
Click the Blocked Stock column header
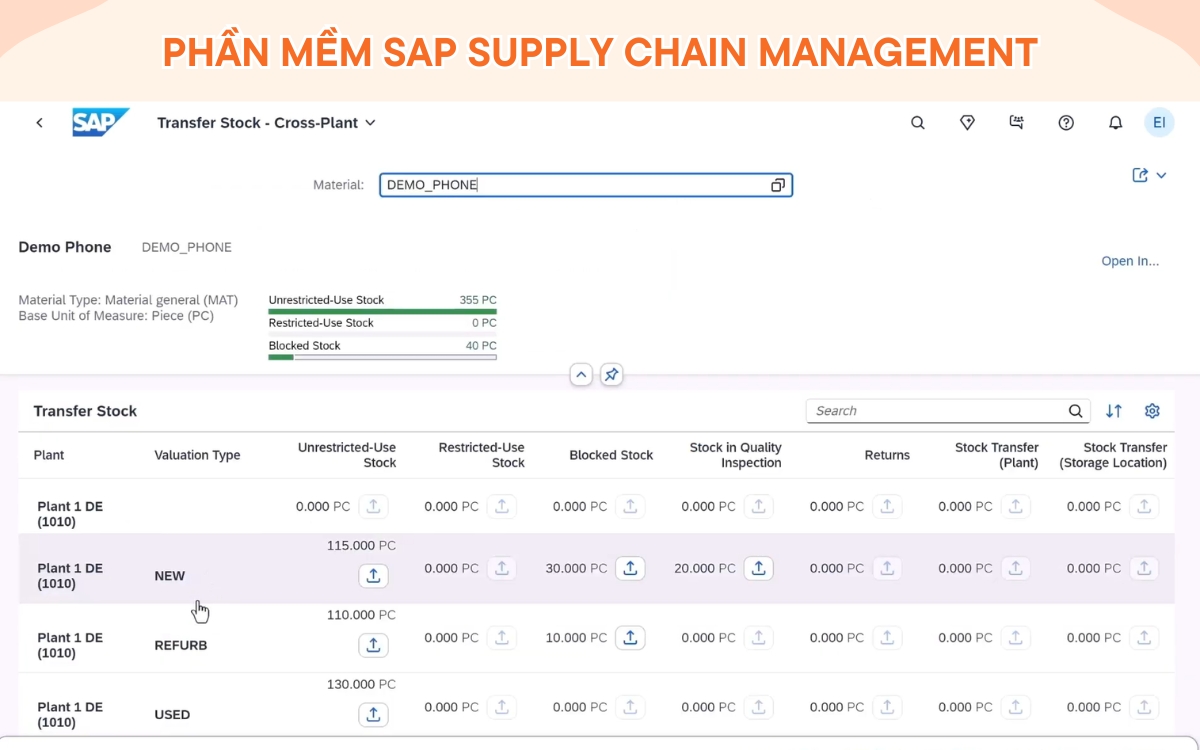(611, 455)
